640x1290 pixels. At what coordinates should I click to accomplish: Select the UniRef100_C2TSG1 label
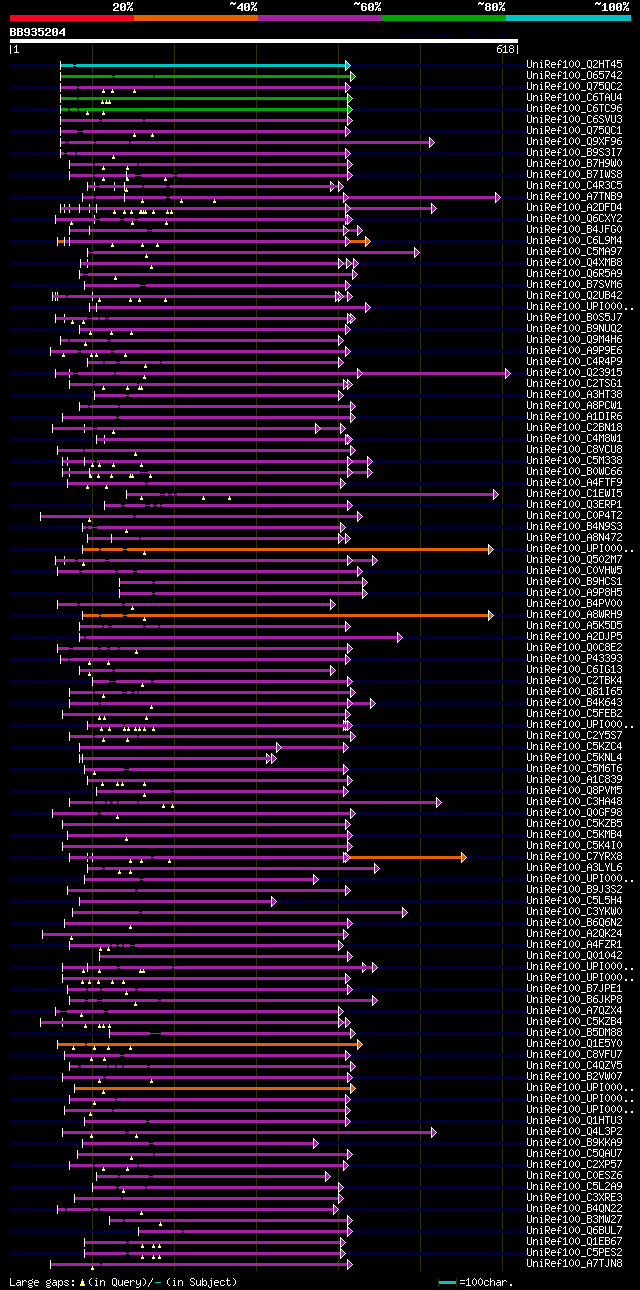574,384
